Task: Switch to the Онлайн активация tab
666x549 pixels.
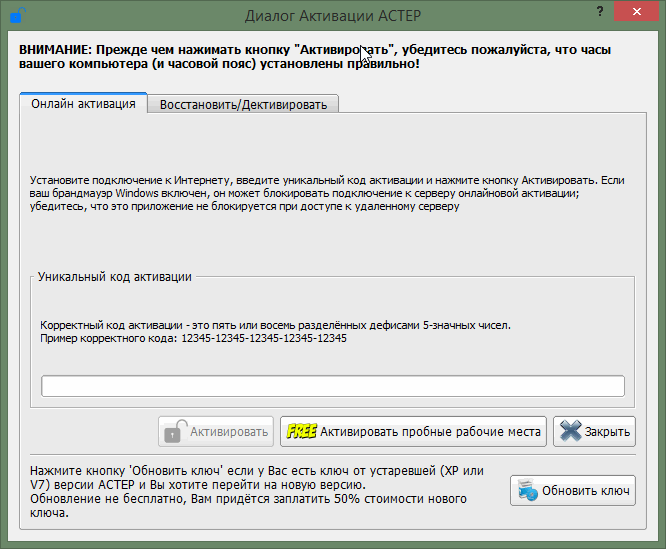Action: point(83,104)
